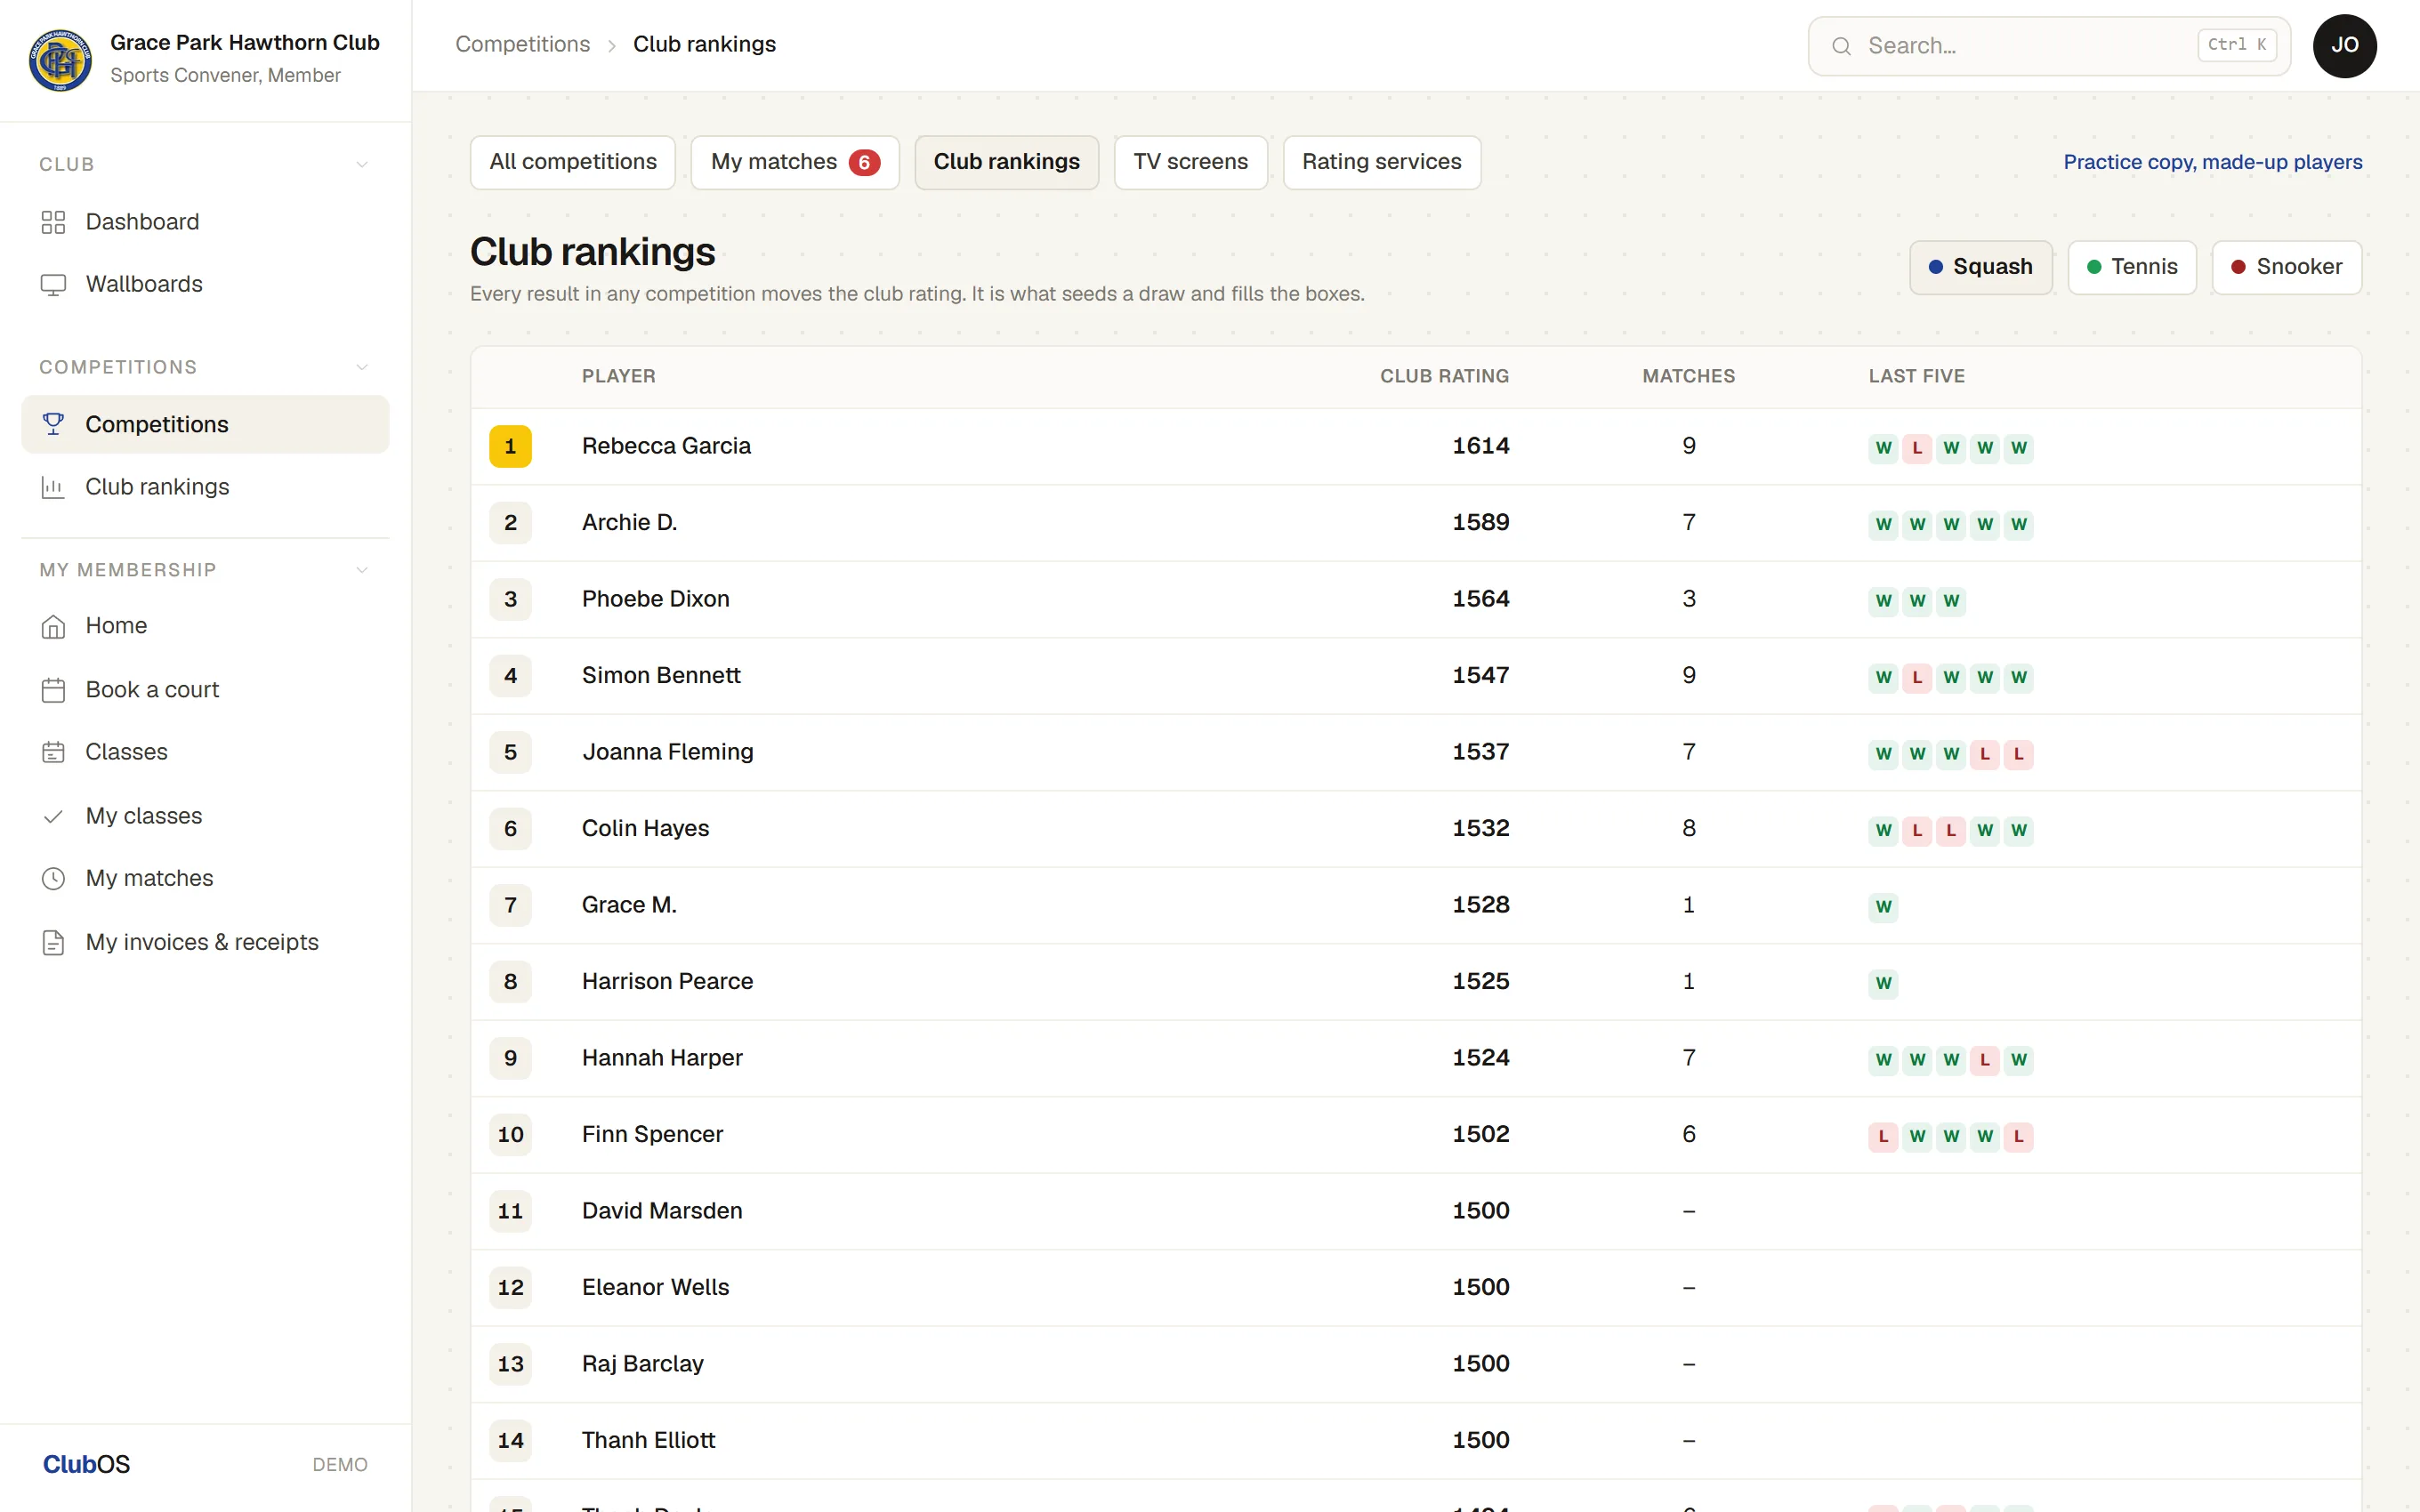Click player name Hannah Harper
This screenshot has width=2420, height=1512.
pos(662,1058)
